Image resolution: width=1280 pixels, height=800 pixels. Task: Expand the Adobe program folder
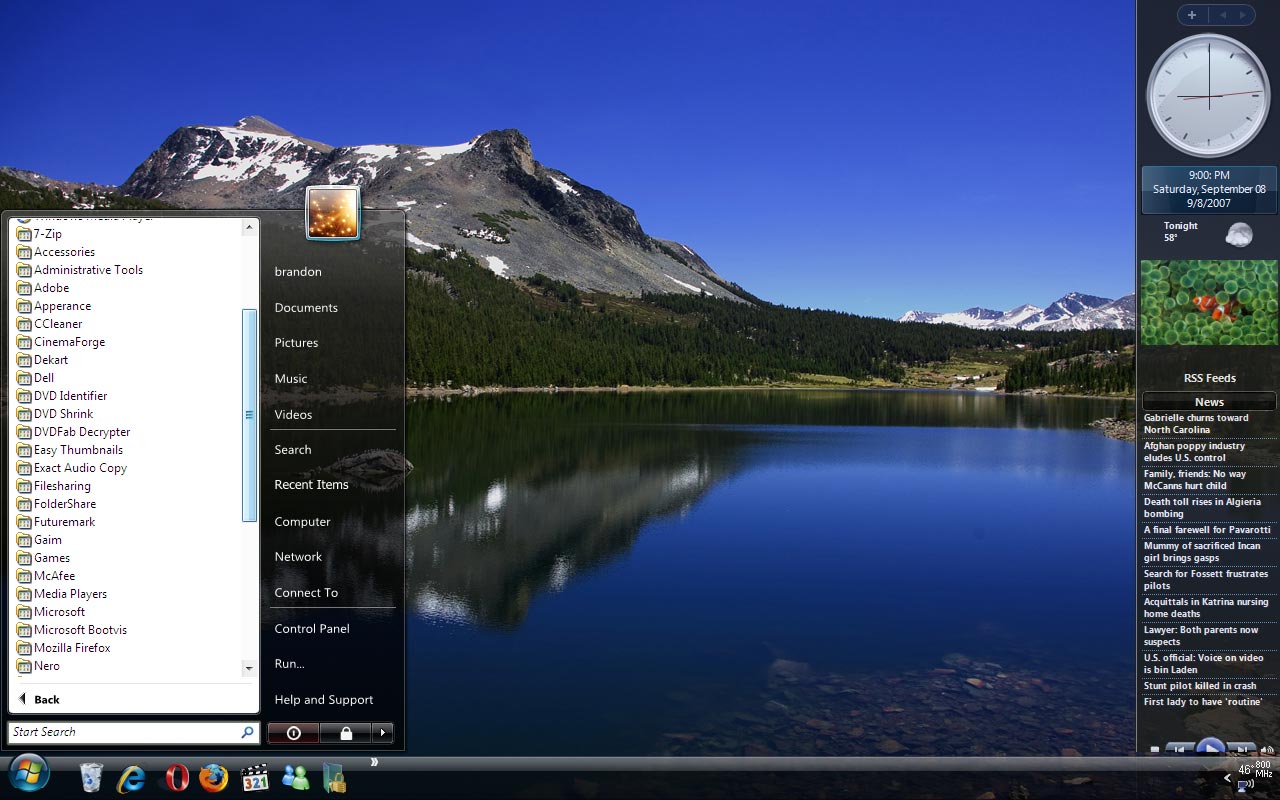click(43, 288)
